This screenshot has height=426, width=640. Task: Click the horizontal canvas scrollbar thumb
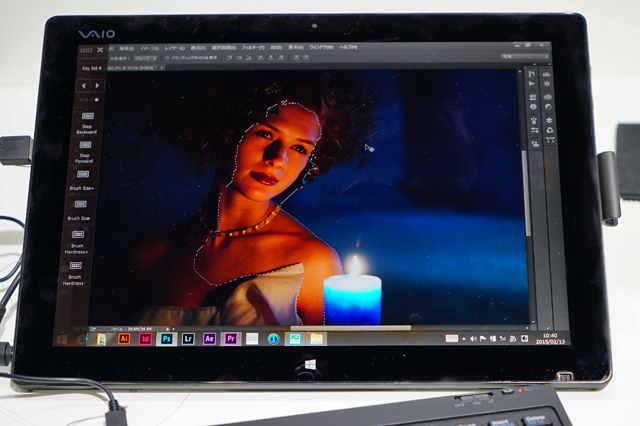[350, 328]
